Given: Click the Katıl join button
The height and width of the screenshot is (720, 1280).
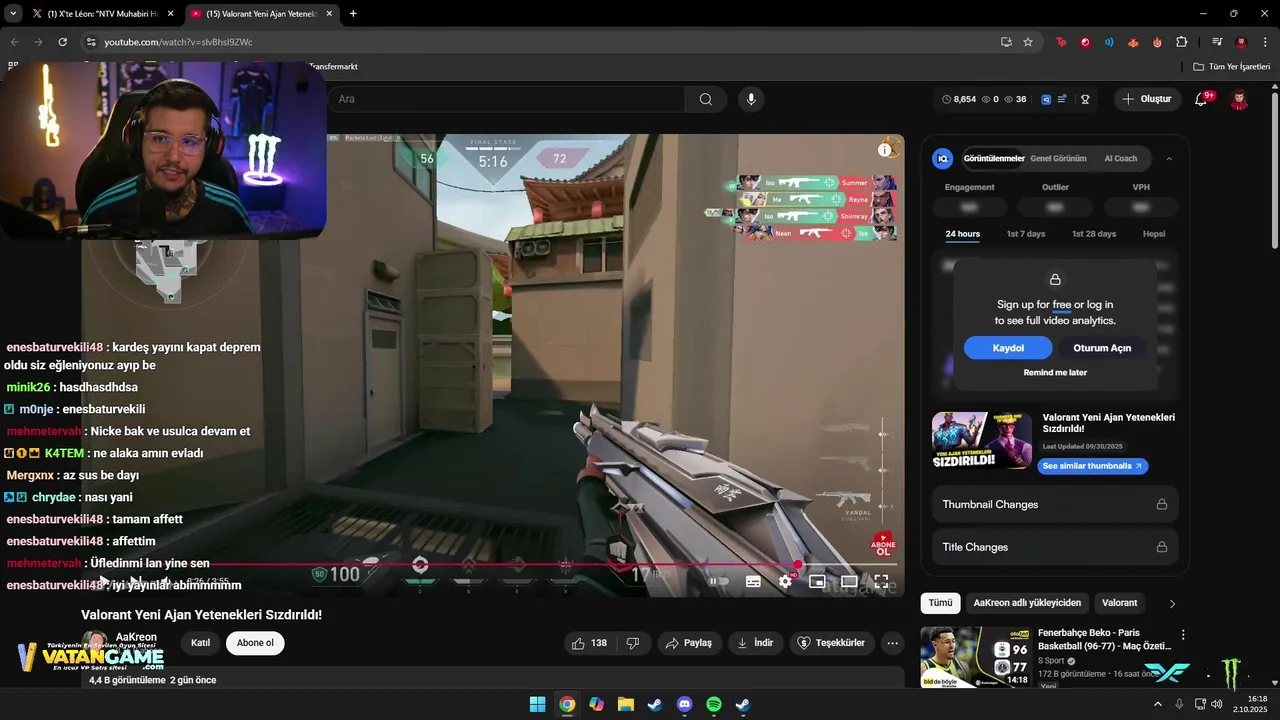Looking at the screenshot, I should pyautogui.click(x=200, y=643).
